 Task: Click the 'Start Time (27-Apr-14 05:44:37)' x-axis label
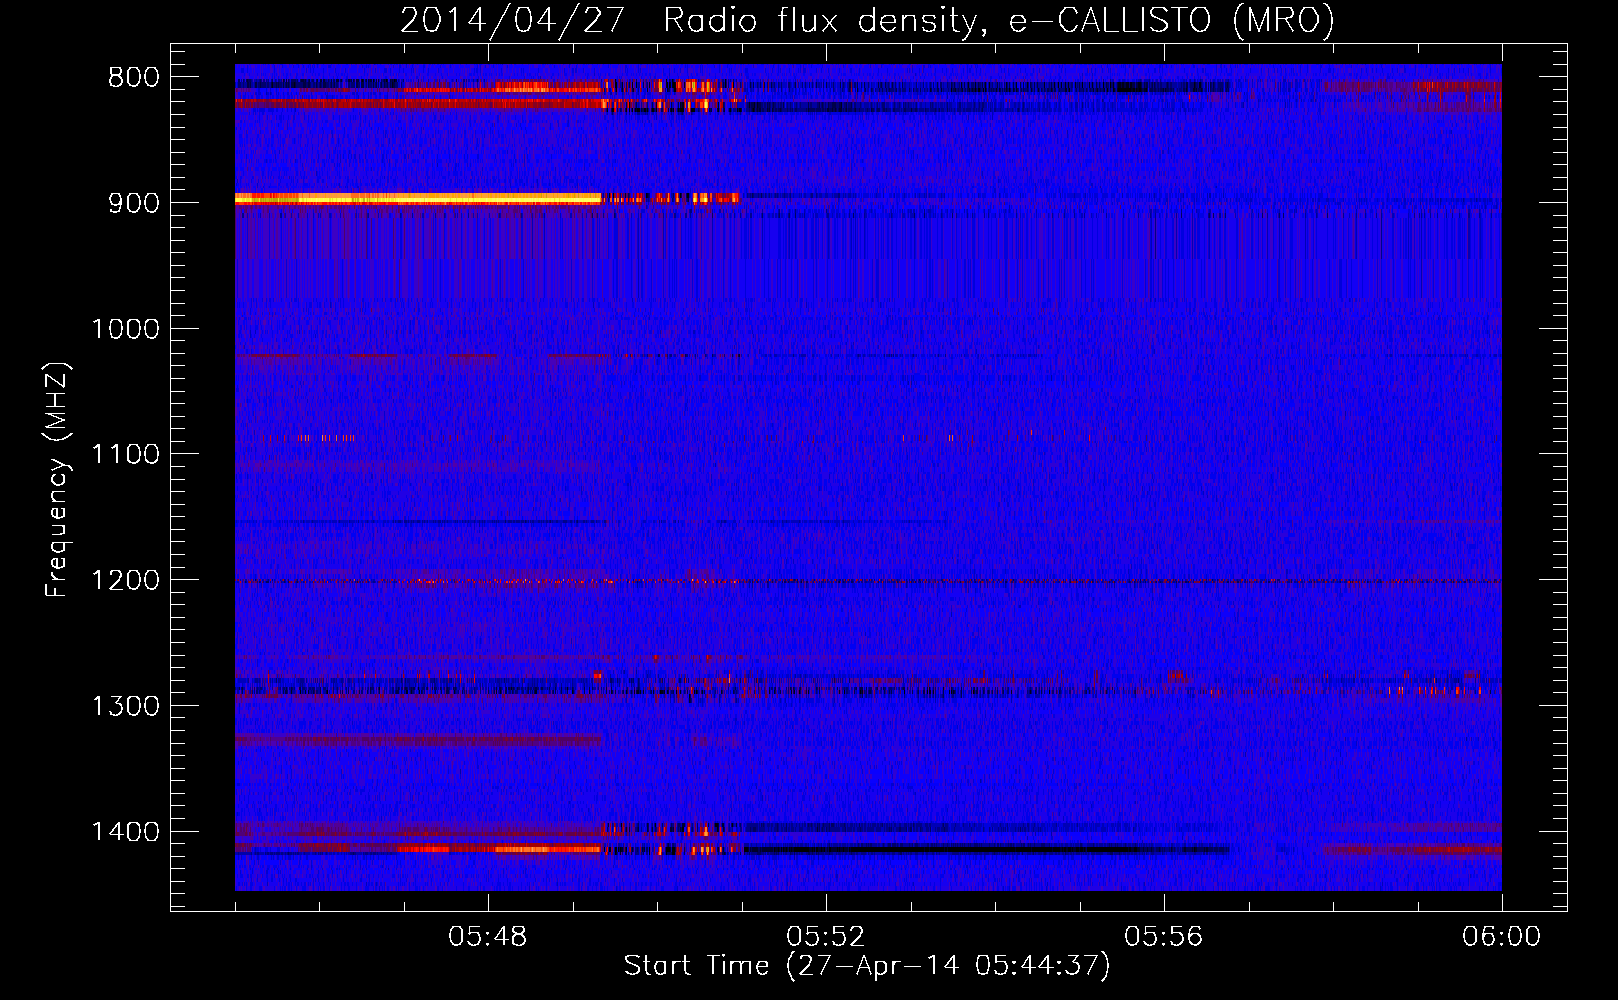tap(867, 966)
